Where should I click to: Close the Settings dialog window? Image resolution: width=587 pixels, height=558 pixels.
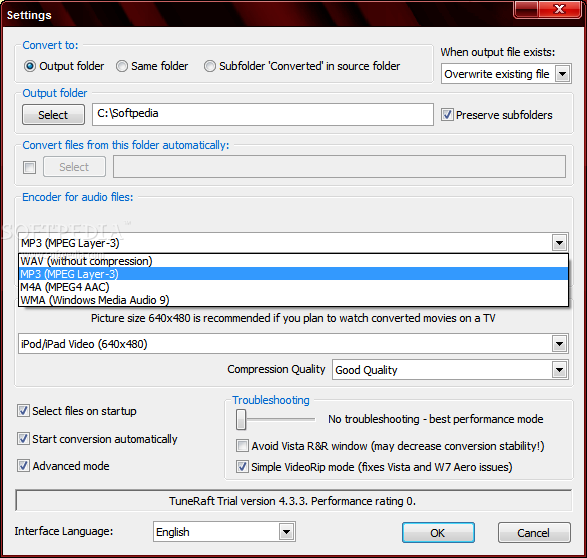click(560, 9)
